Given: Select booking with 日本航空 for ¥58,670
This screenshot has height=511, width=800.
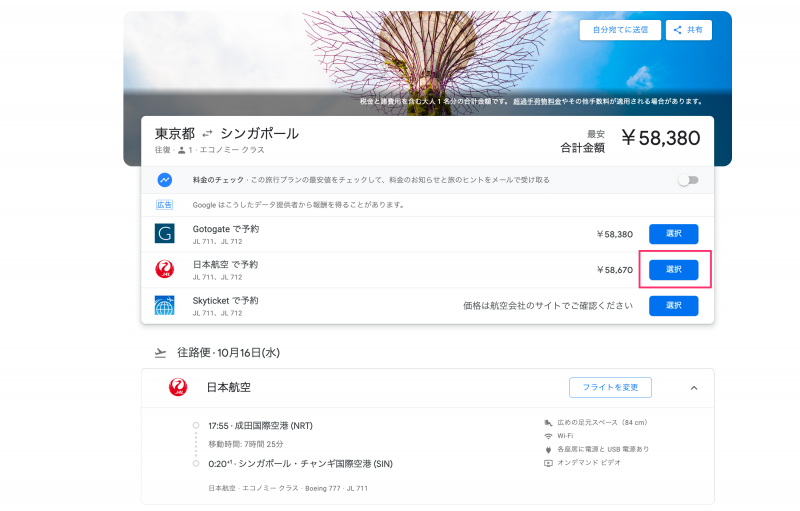Looking at the screenshot, I should tap(673, 269).
